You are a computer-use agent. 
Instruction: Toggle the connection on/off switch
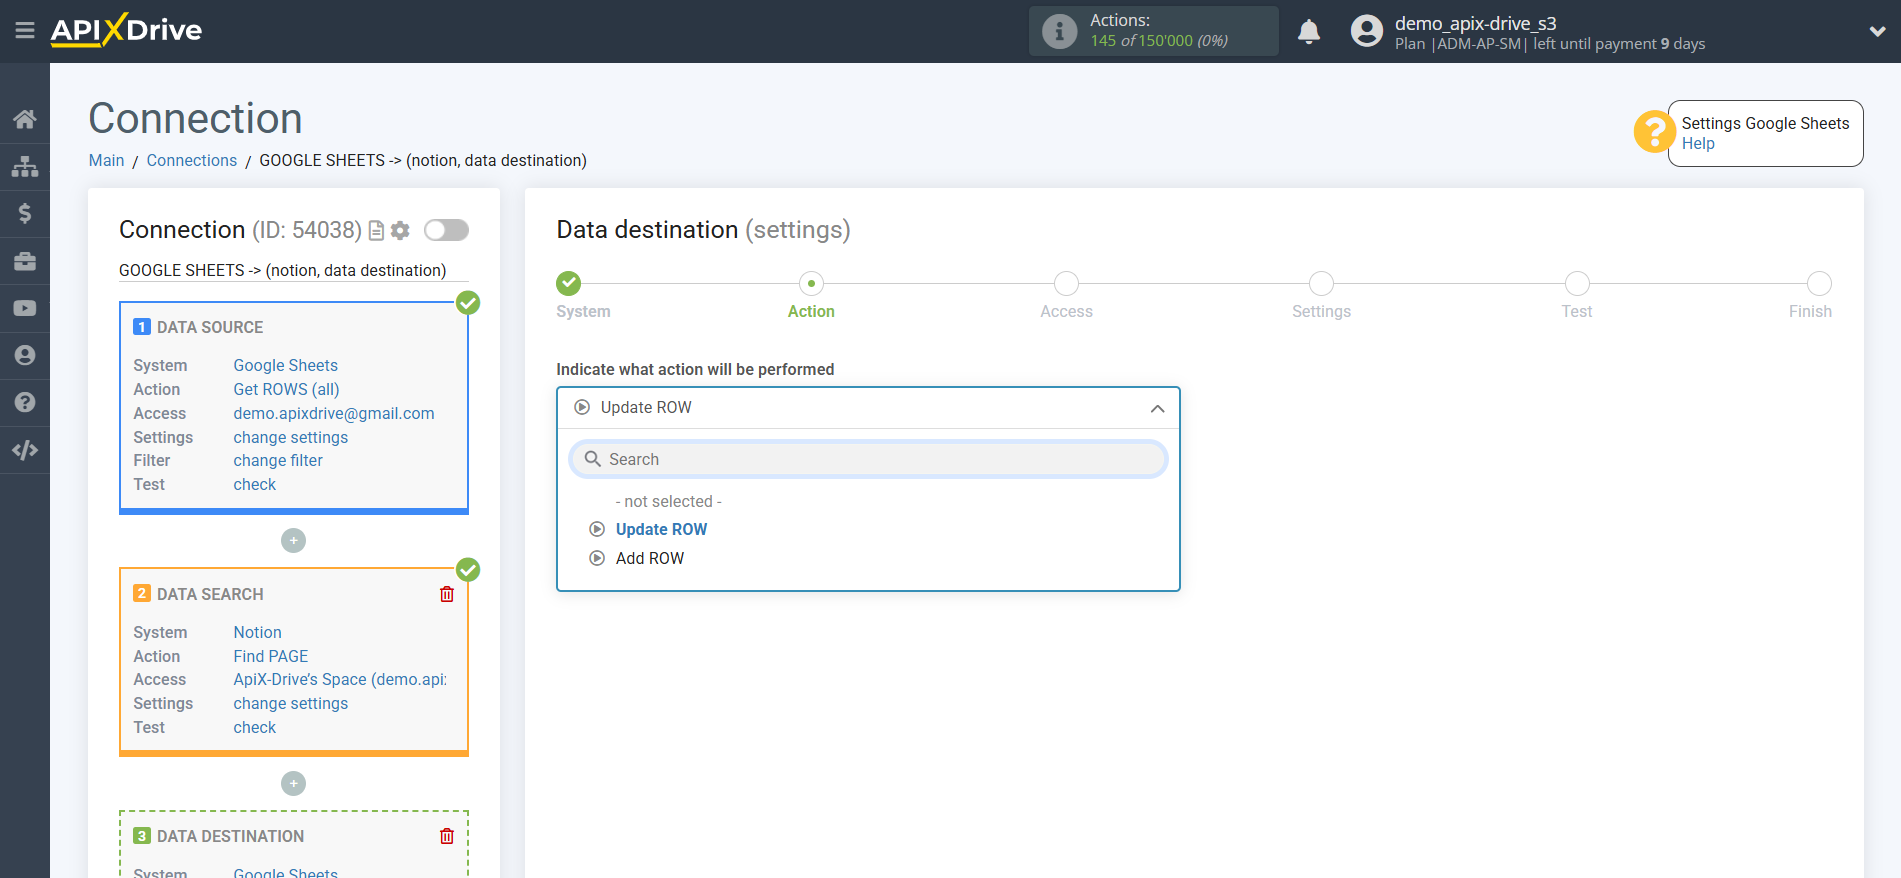[x=446, y=231]
